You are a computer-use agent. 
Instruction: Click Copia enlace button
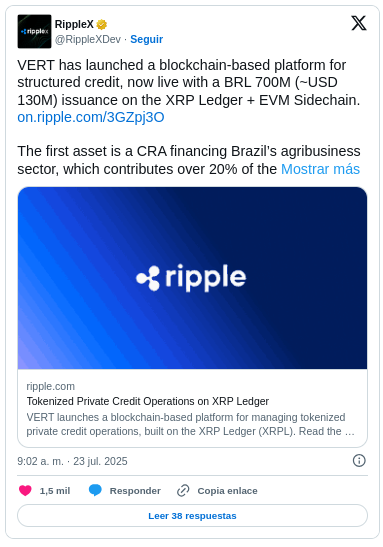tap(227, 491)
